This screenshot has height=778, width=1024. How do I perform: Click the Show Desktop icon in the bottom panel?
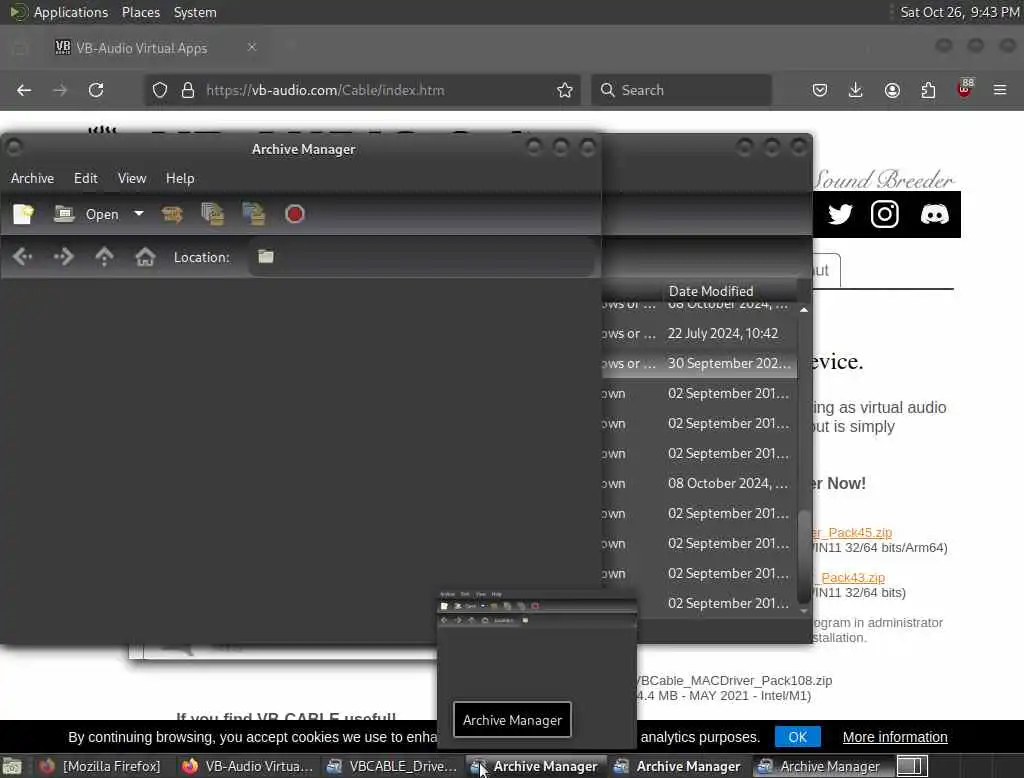coord(12,766)
